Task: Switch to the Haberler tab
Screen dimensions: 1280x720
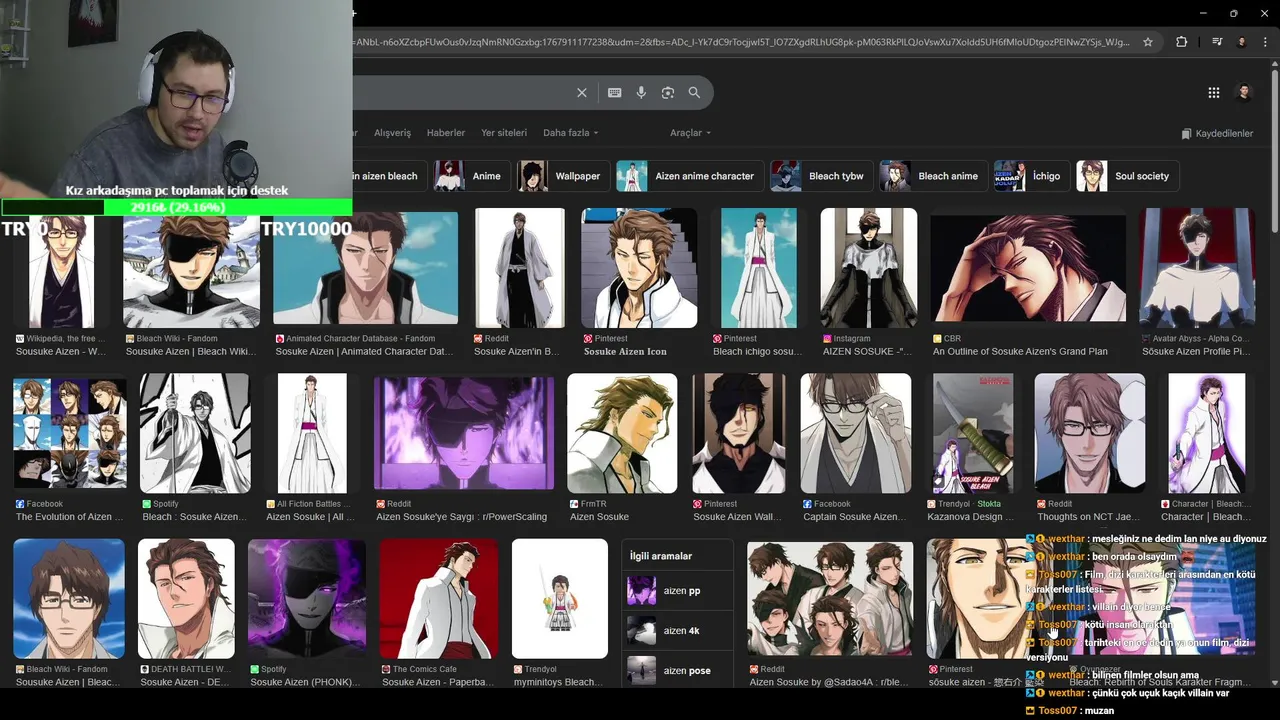Action: [446, 133]
